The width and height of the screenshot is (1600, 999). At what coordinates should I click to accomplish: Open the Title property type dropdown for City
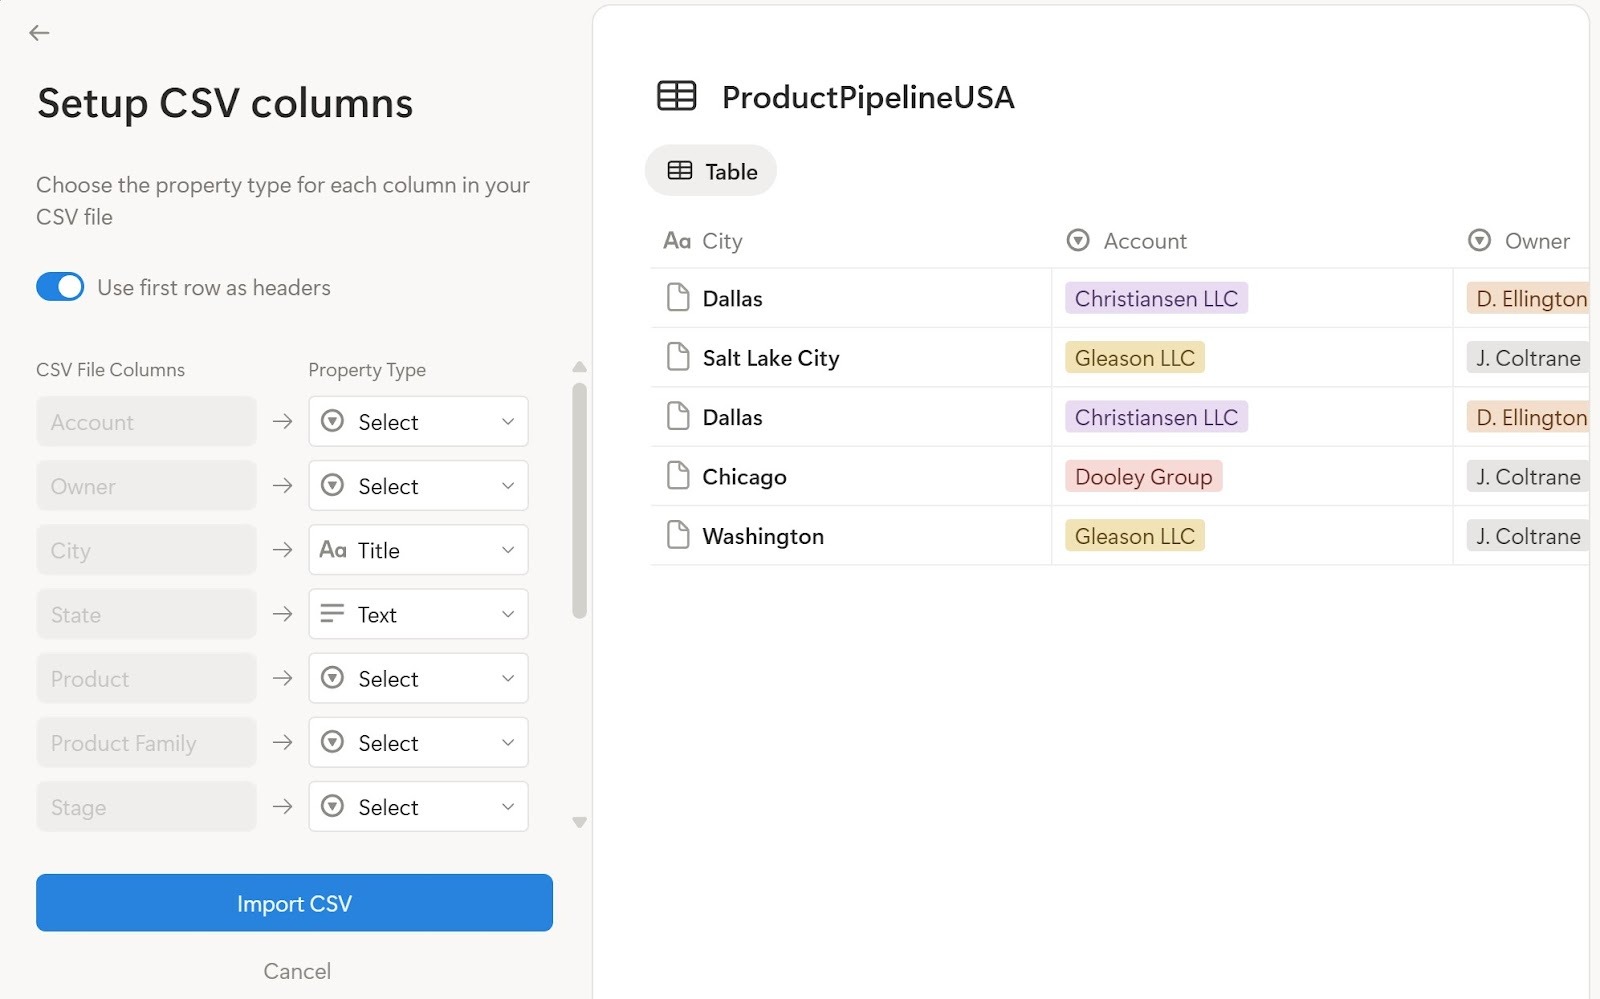click(x=418, y=550)
